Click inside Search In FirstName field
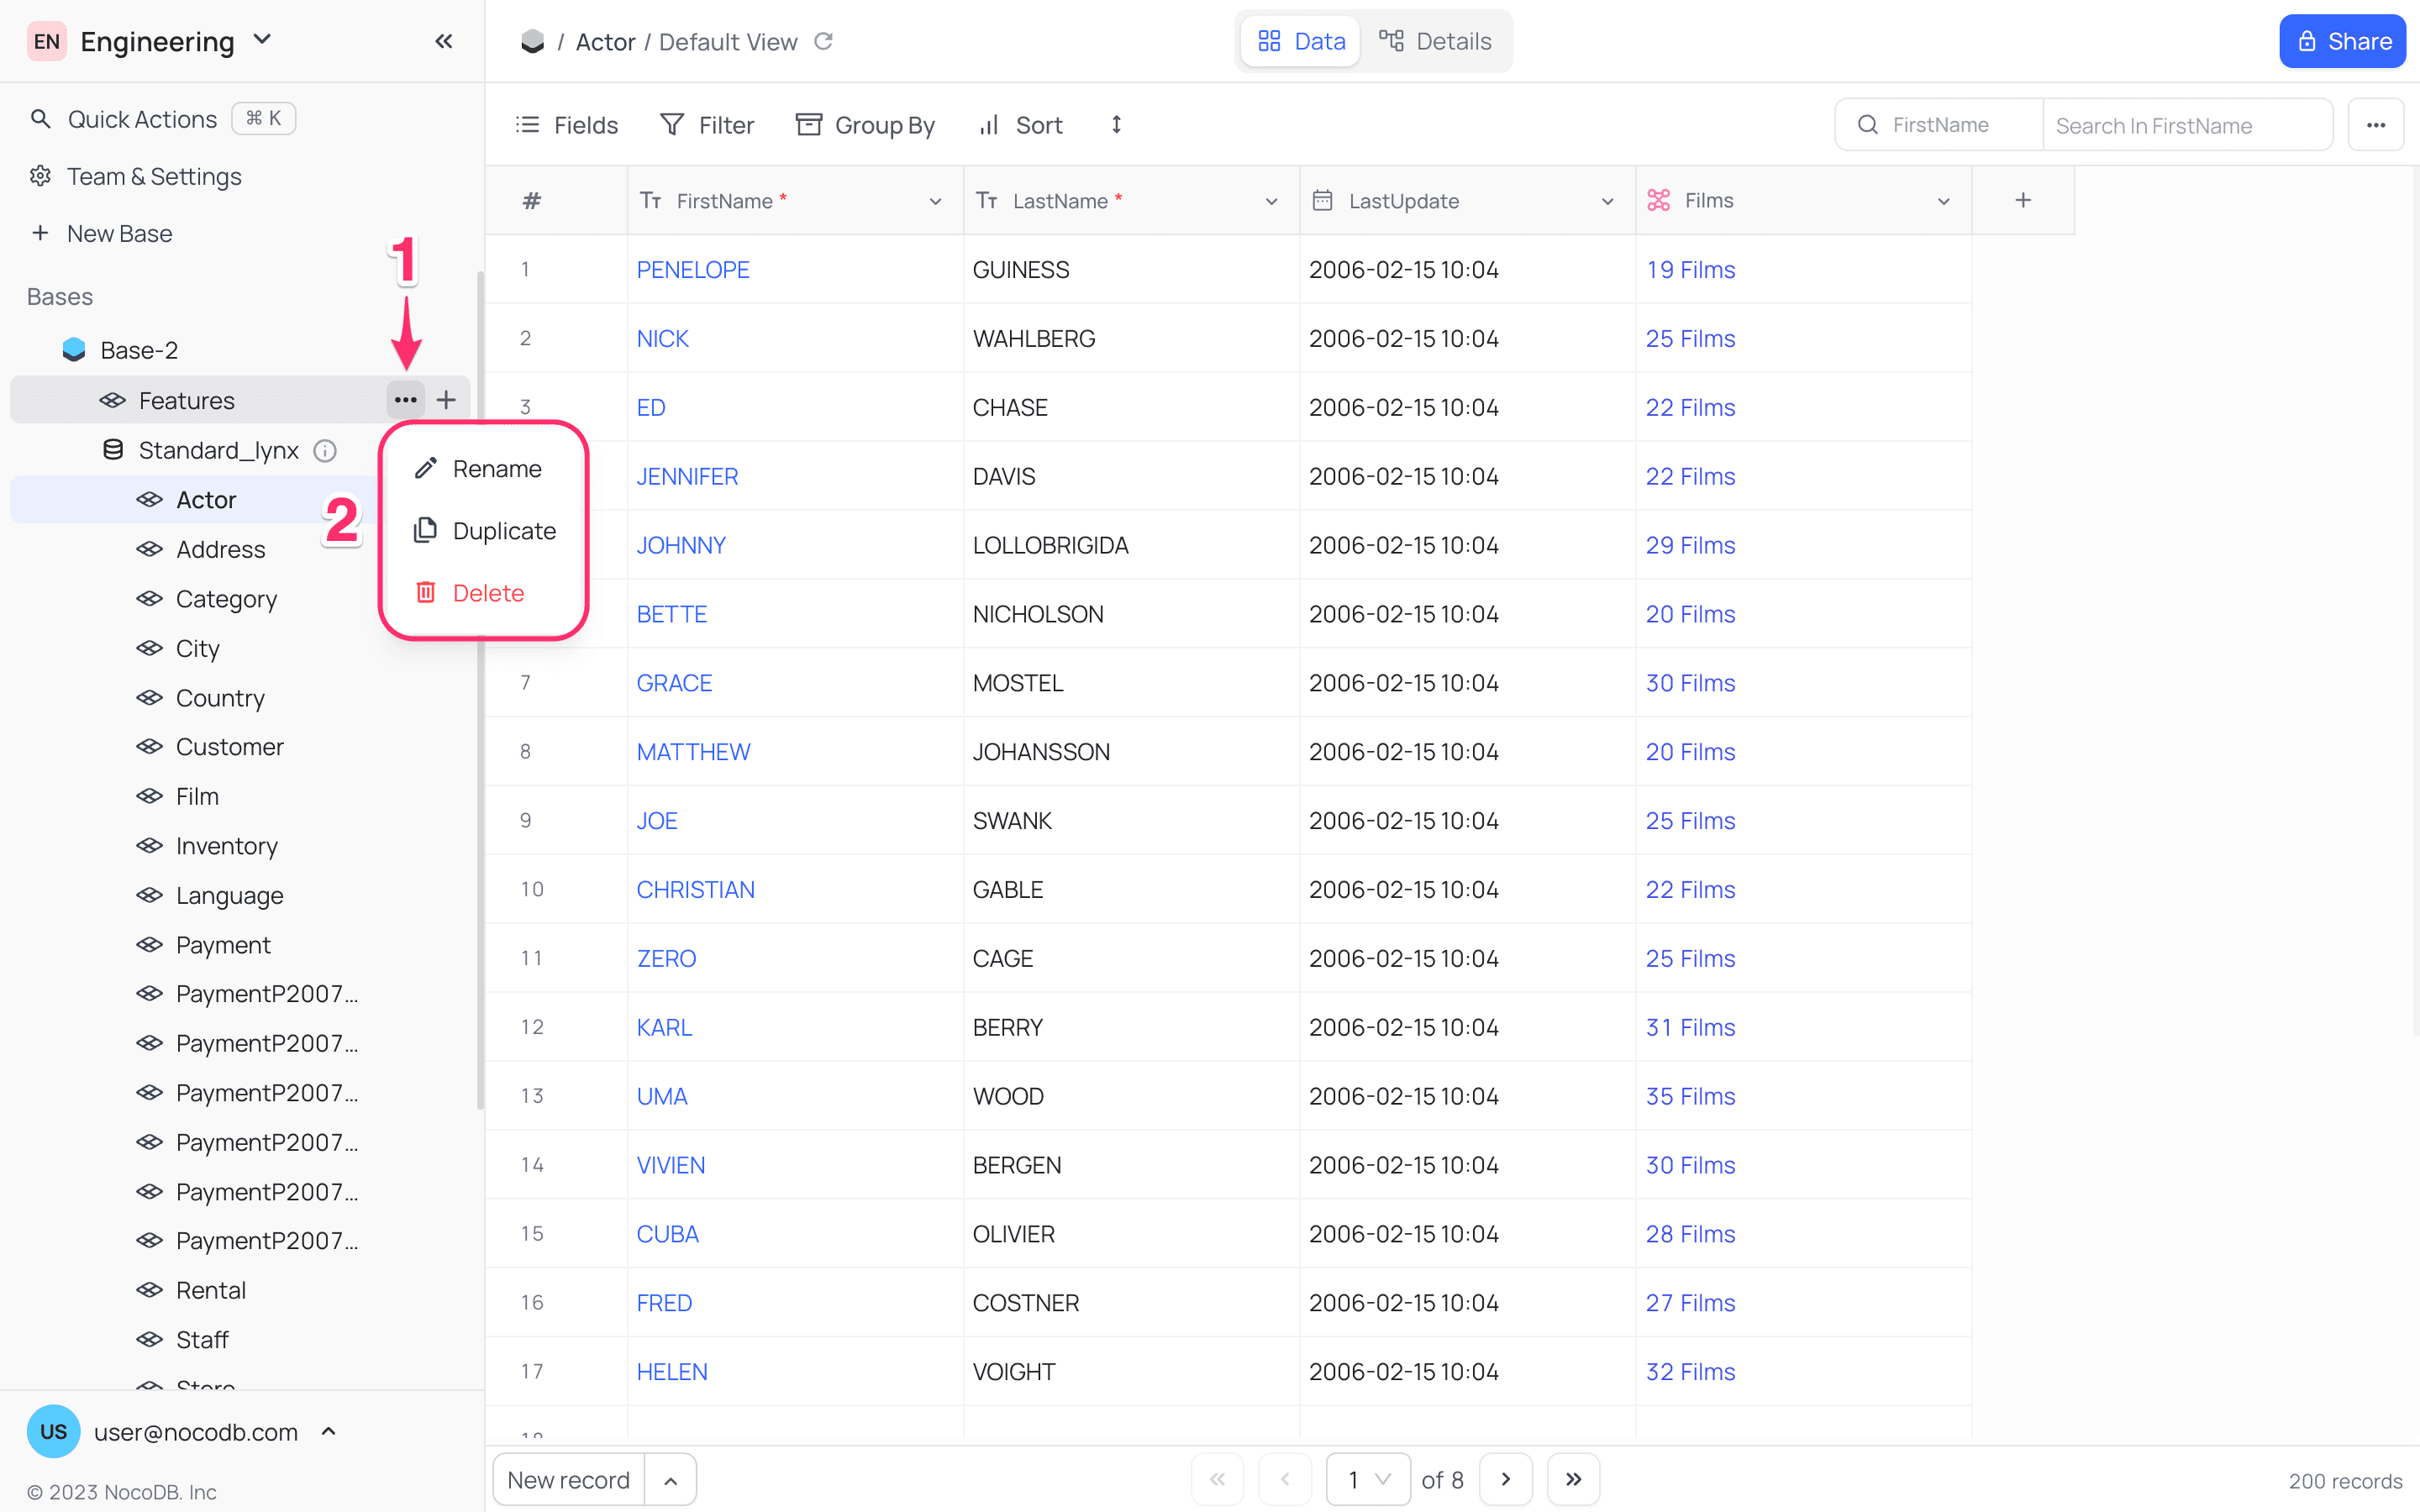The height and width of the screenshot is (1512, 2420). (2188, 125)
